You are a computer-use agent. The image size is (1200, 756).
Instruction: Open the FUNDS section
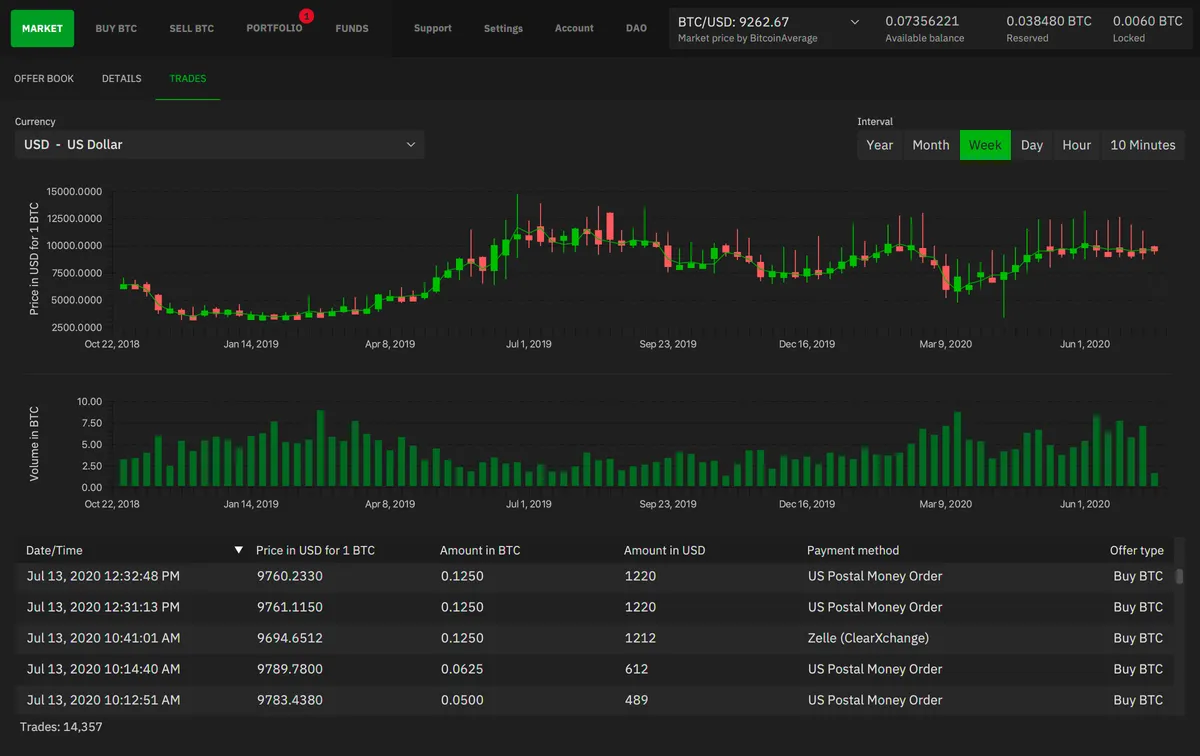[x=352, y=28]
